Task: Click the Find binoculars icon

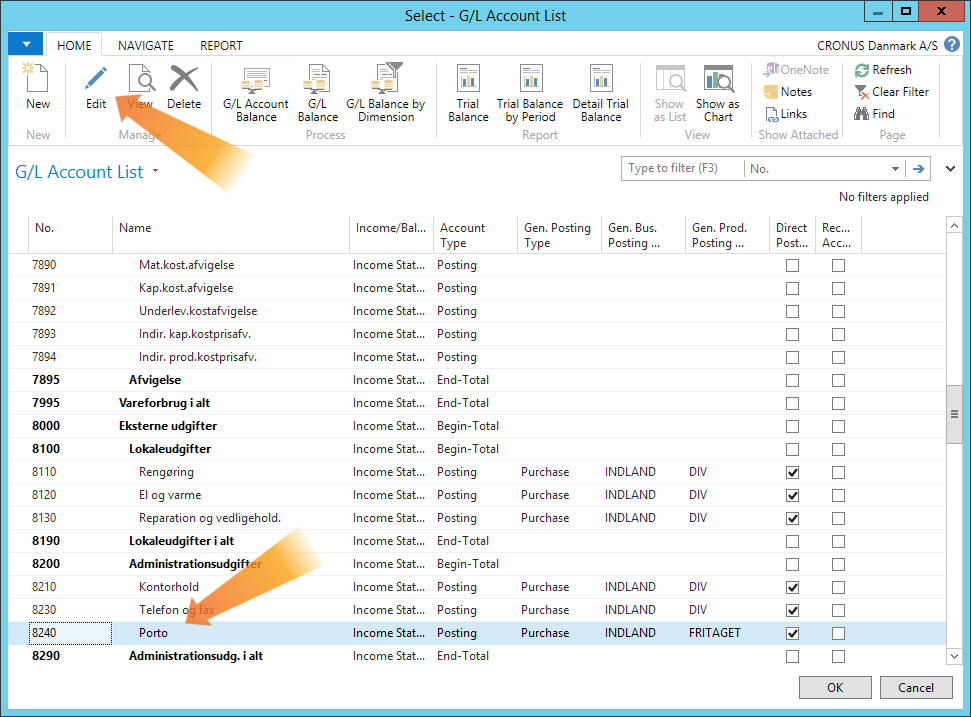Action: (x=861, y=114)
